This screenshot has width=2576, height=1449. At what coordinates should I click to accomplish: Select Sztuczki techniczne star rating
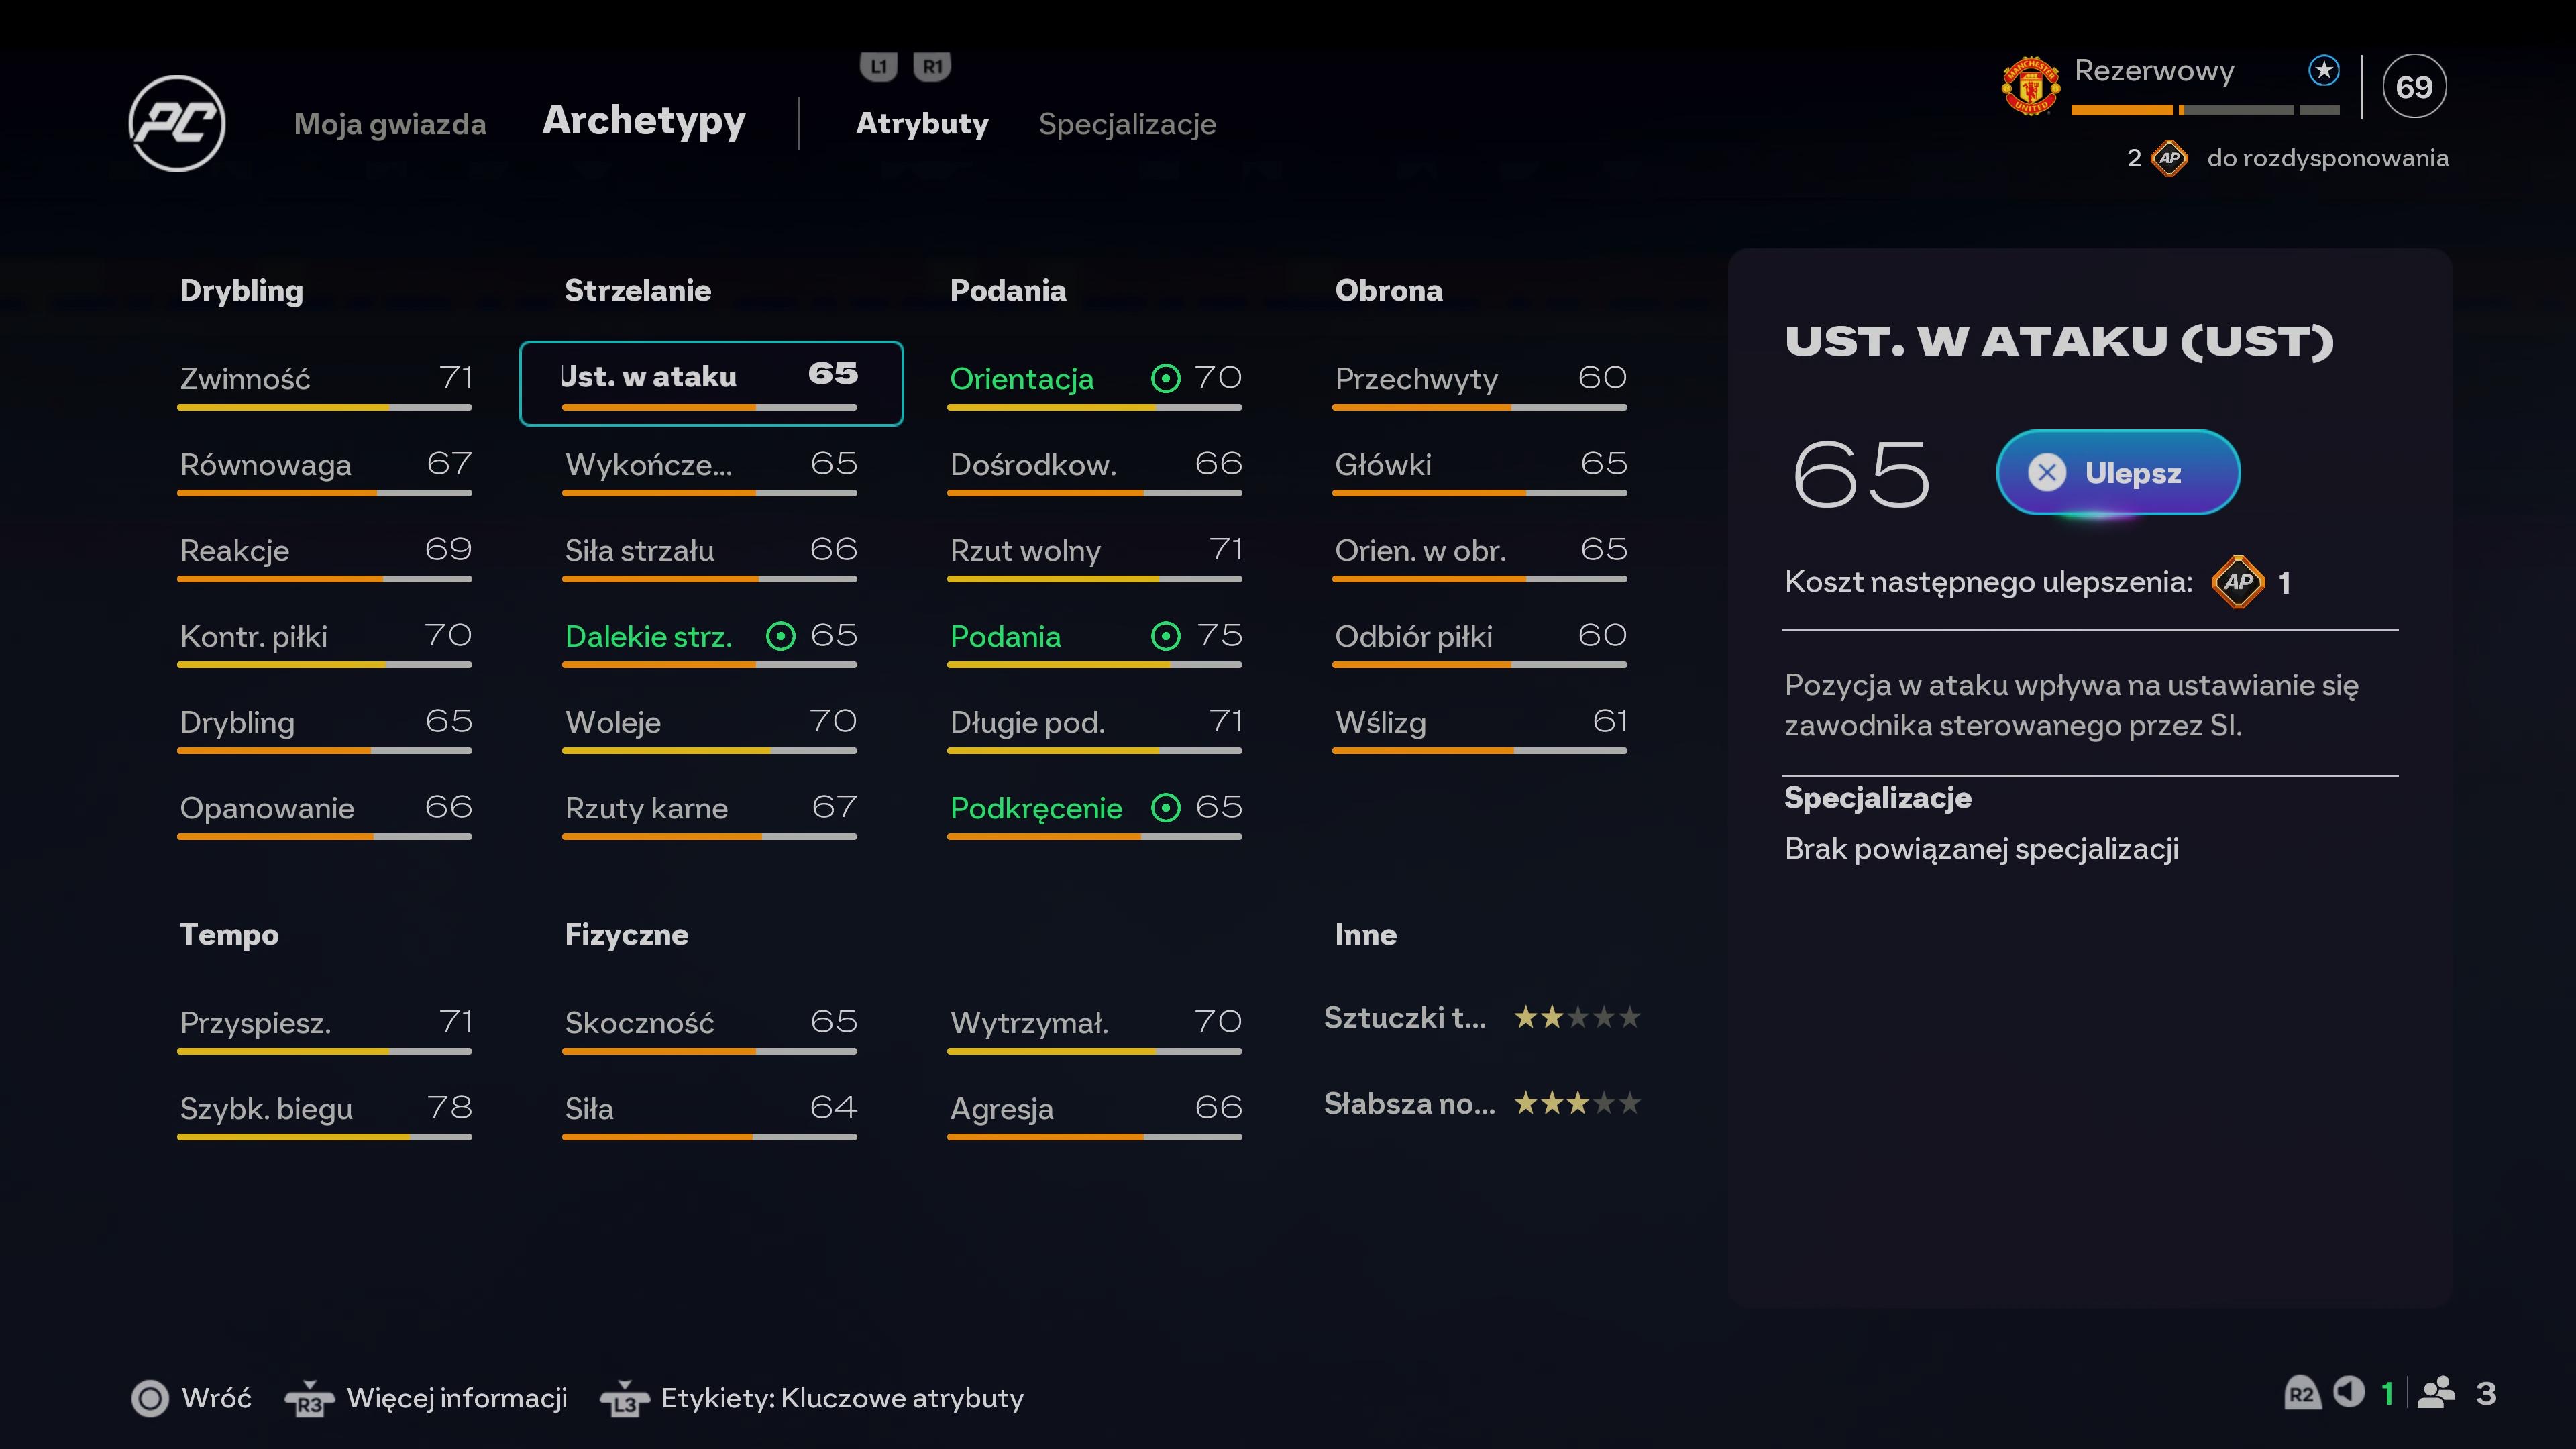click(1577, 1018)
